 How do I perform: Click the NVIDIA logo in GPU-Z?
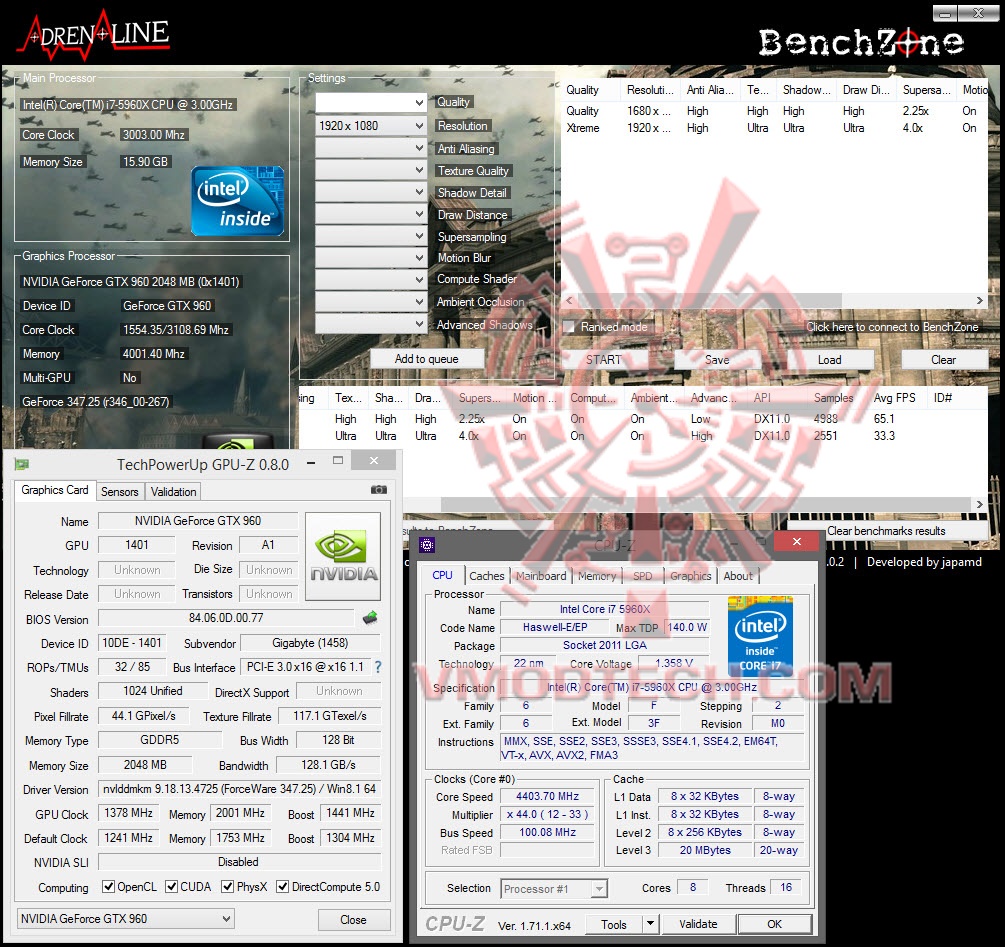point(344,556)
